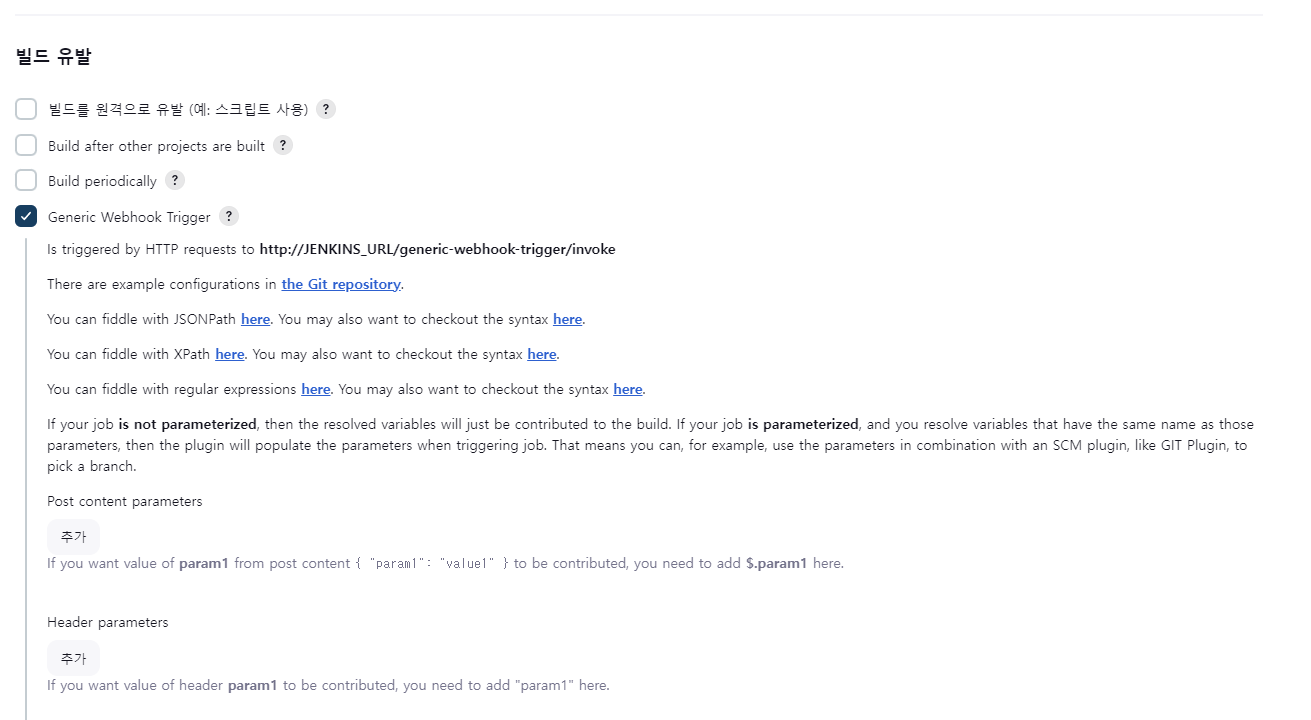
Task: Open help for 빌드를 원격으로 유발 option
Action: click(x=325, y=109)
